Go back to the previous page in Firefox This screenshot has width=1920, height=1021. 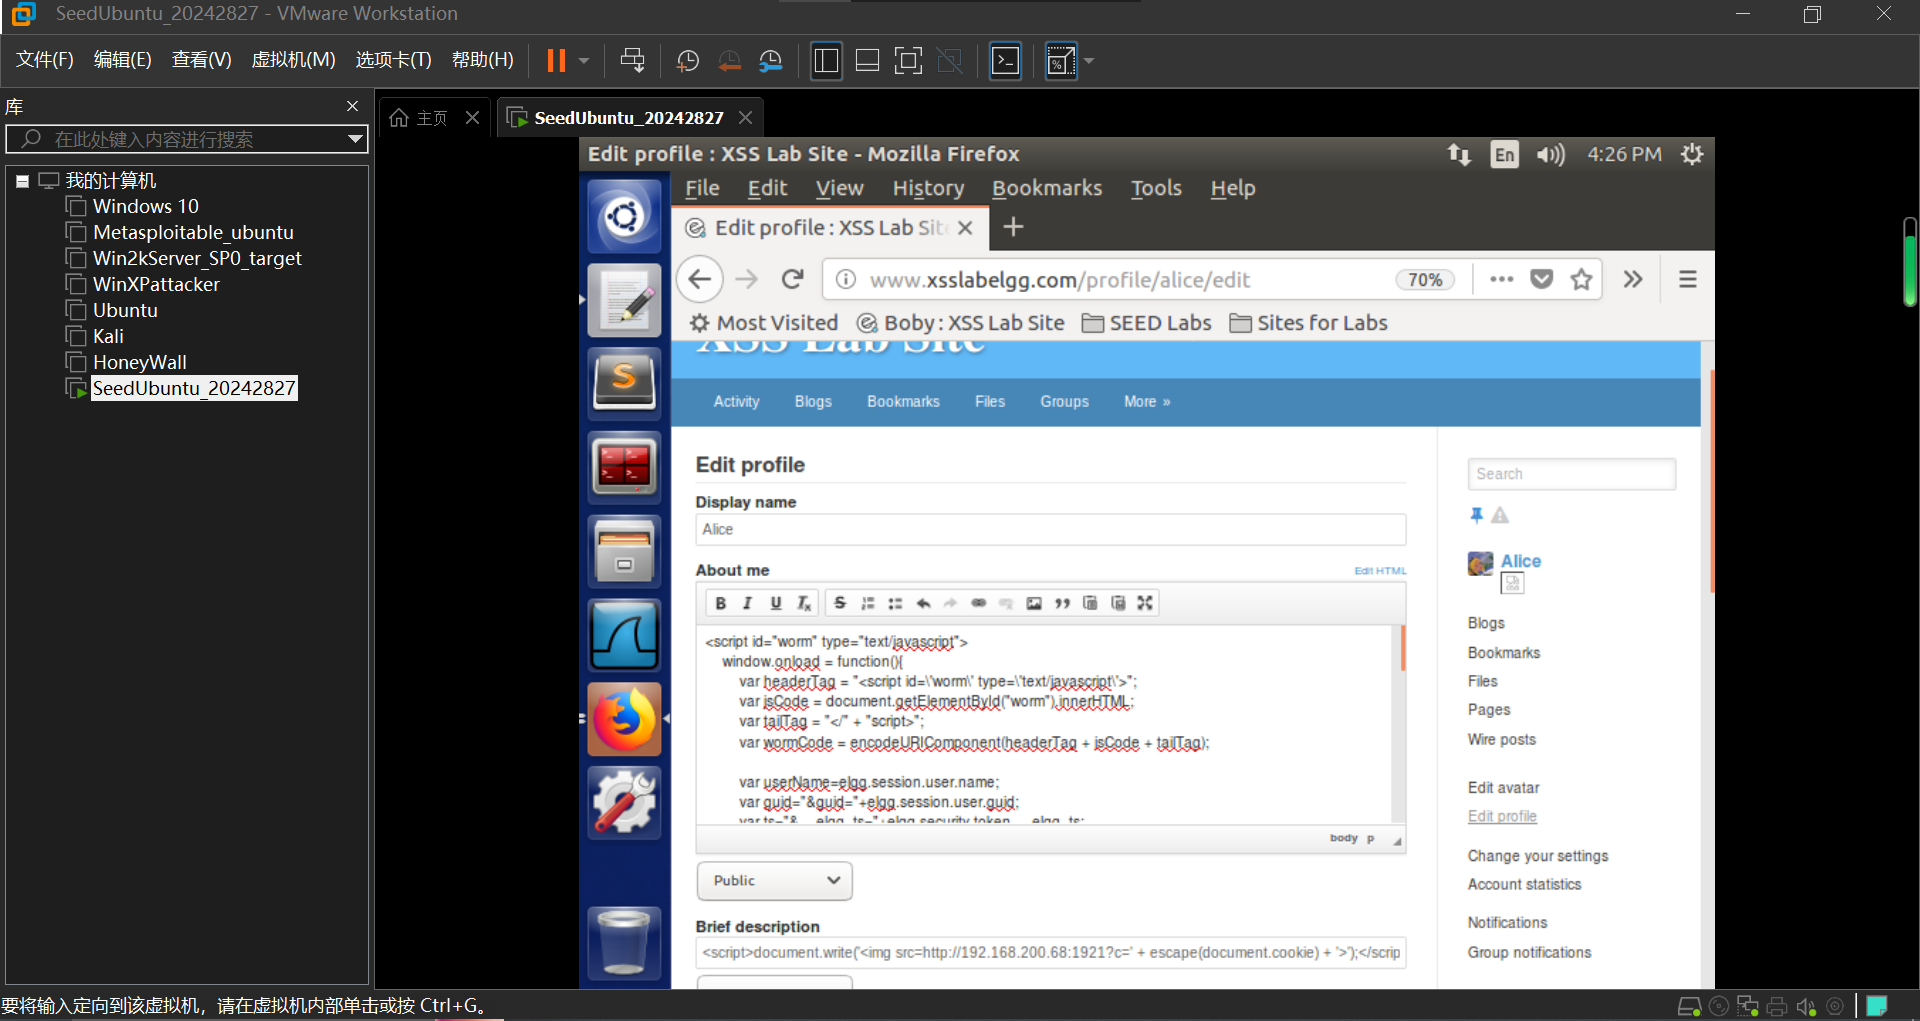coord(700,279)
